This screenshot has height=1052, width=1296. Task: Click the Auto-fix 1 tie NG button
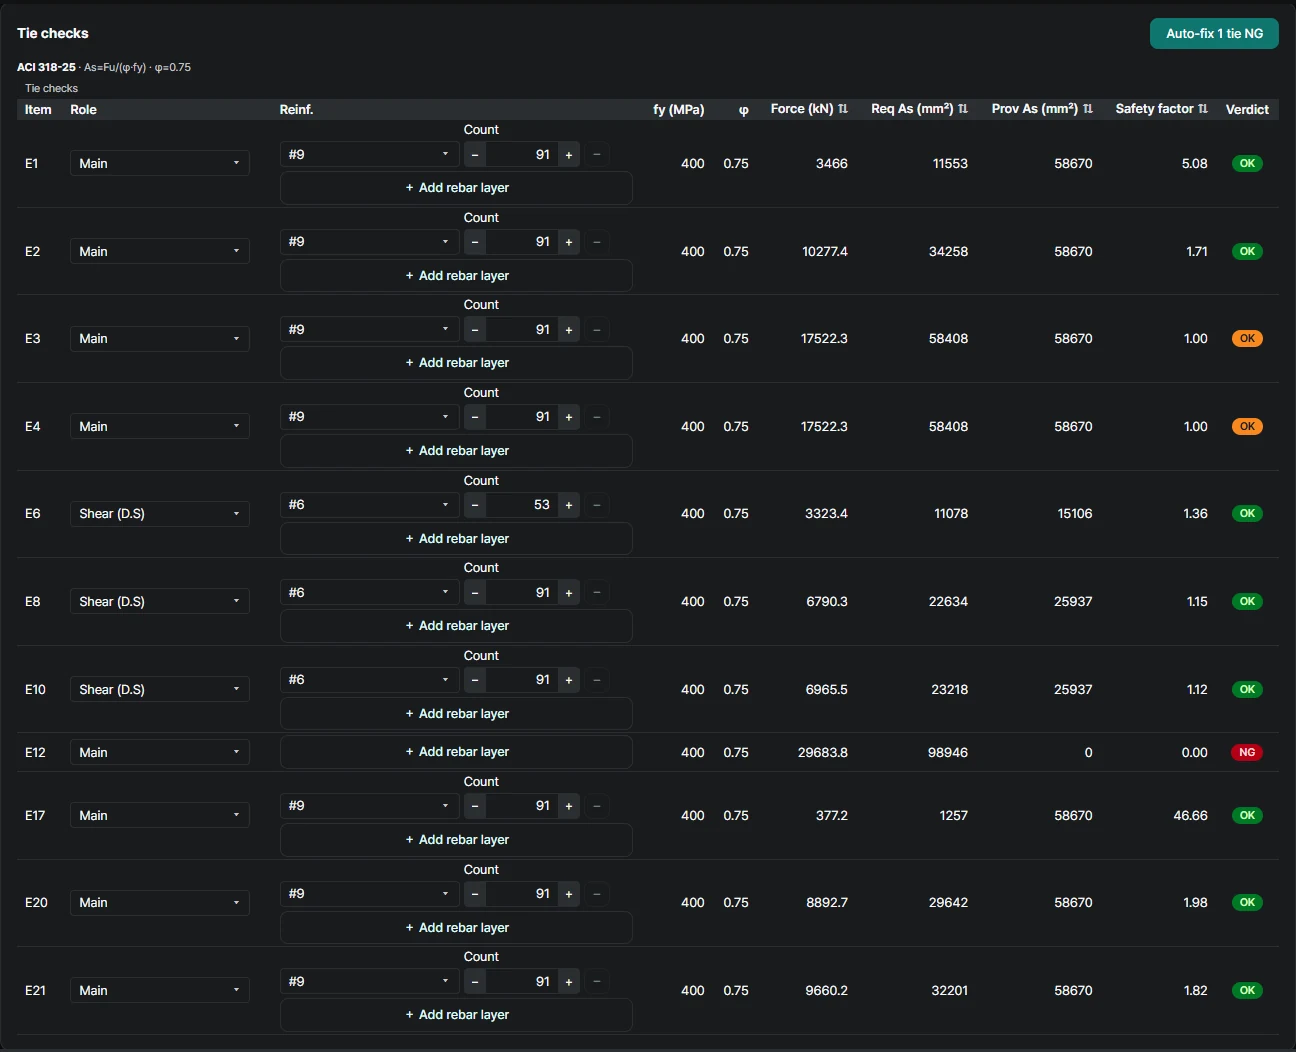pyautogui.click(x=1214, y=33)
